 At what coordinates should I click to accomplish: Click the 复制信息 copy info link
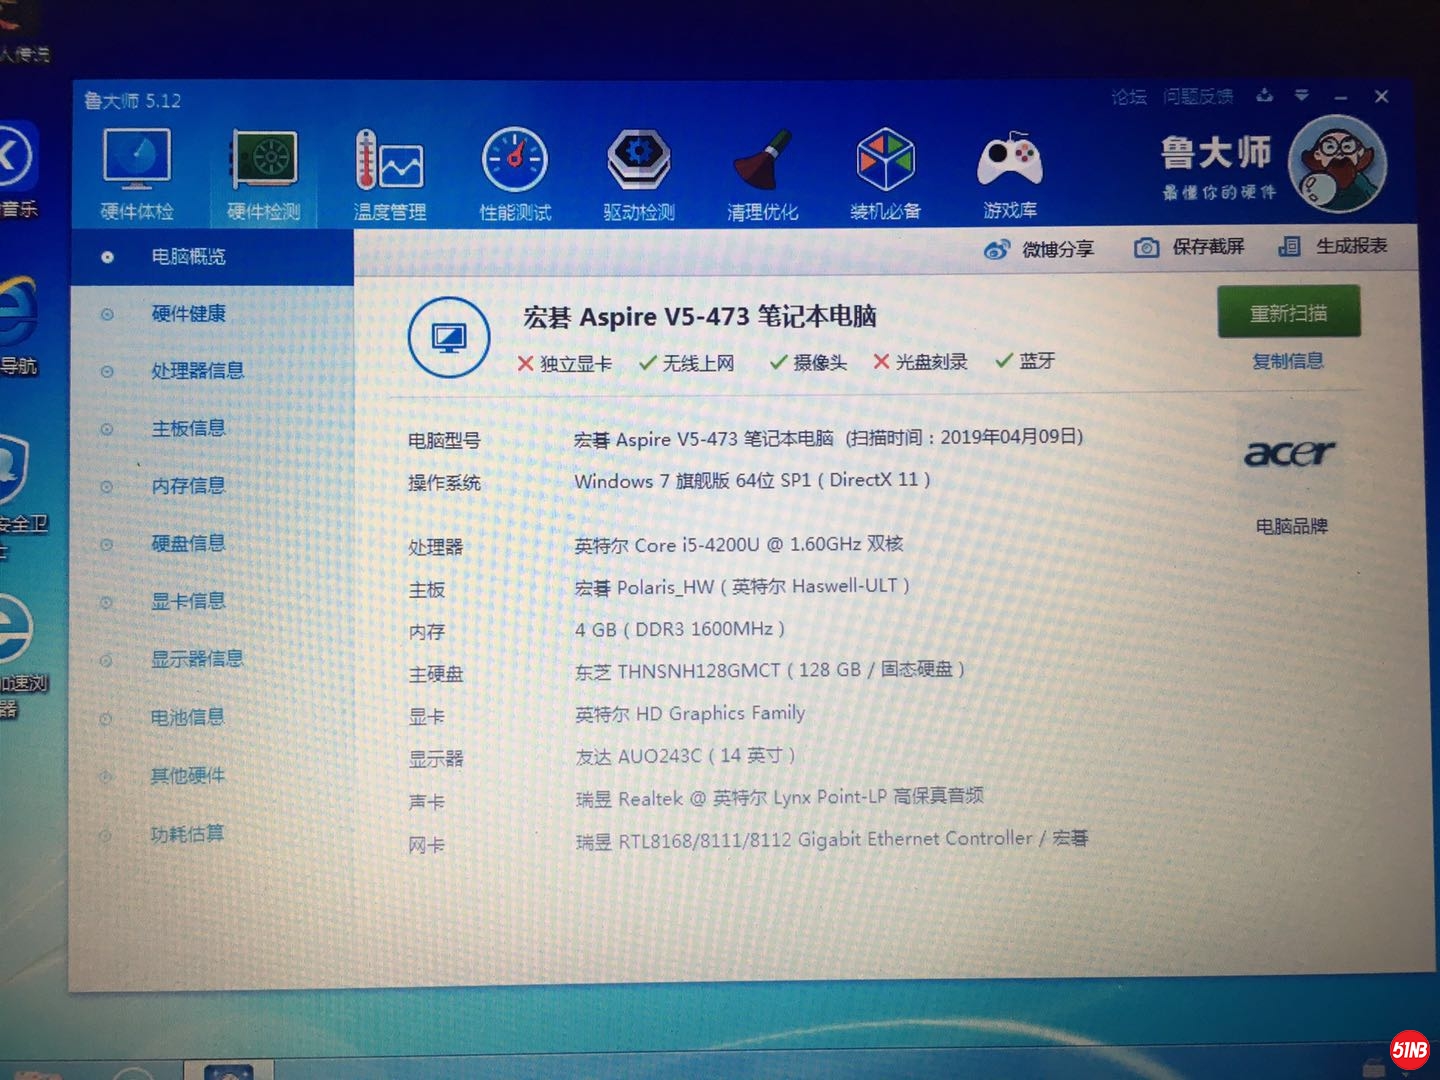[1288, 361]
